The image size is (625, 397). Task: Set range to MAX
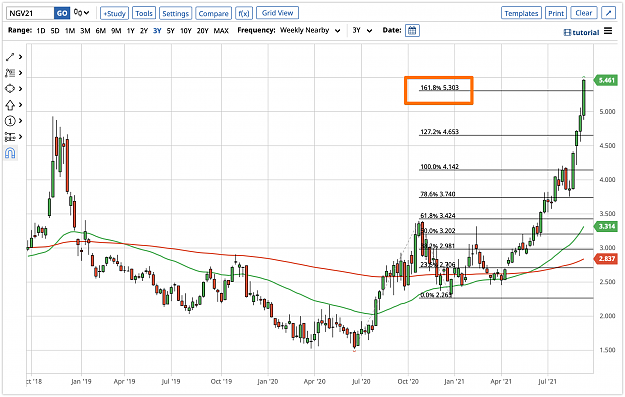point(221,31)
